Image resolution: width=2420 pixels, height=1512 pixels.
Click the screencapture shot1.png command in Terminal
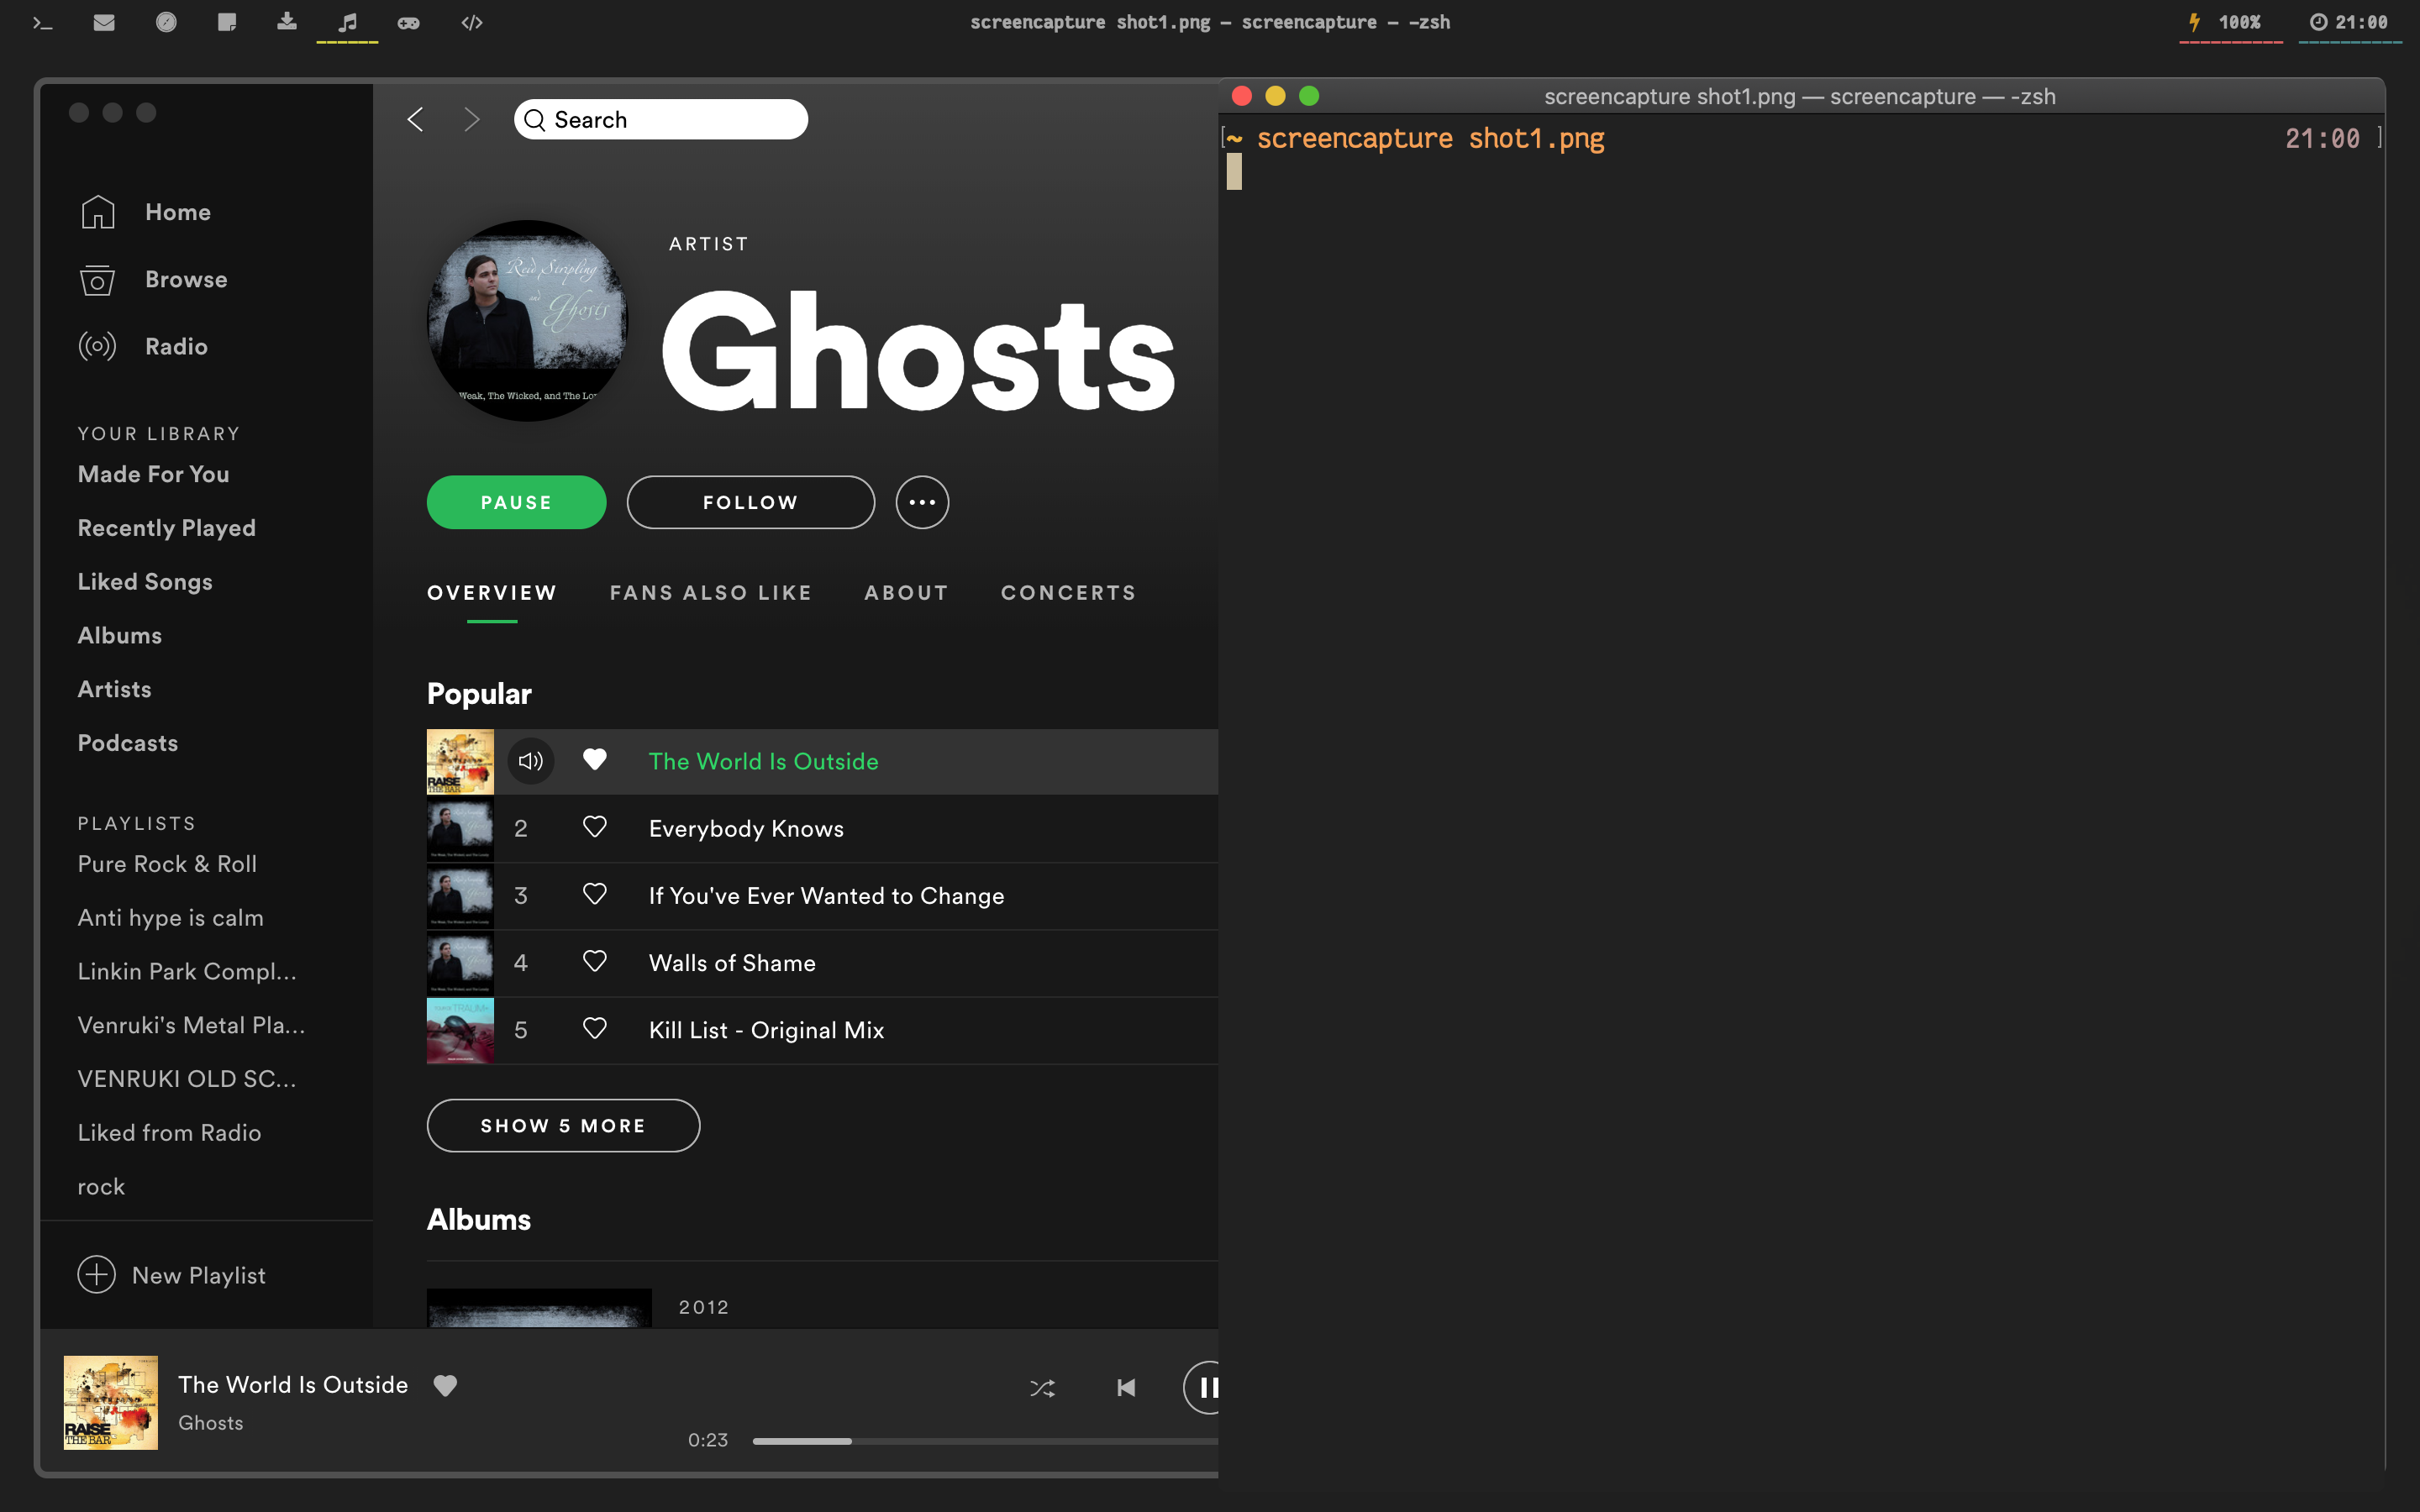(1430, 139)
